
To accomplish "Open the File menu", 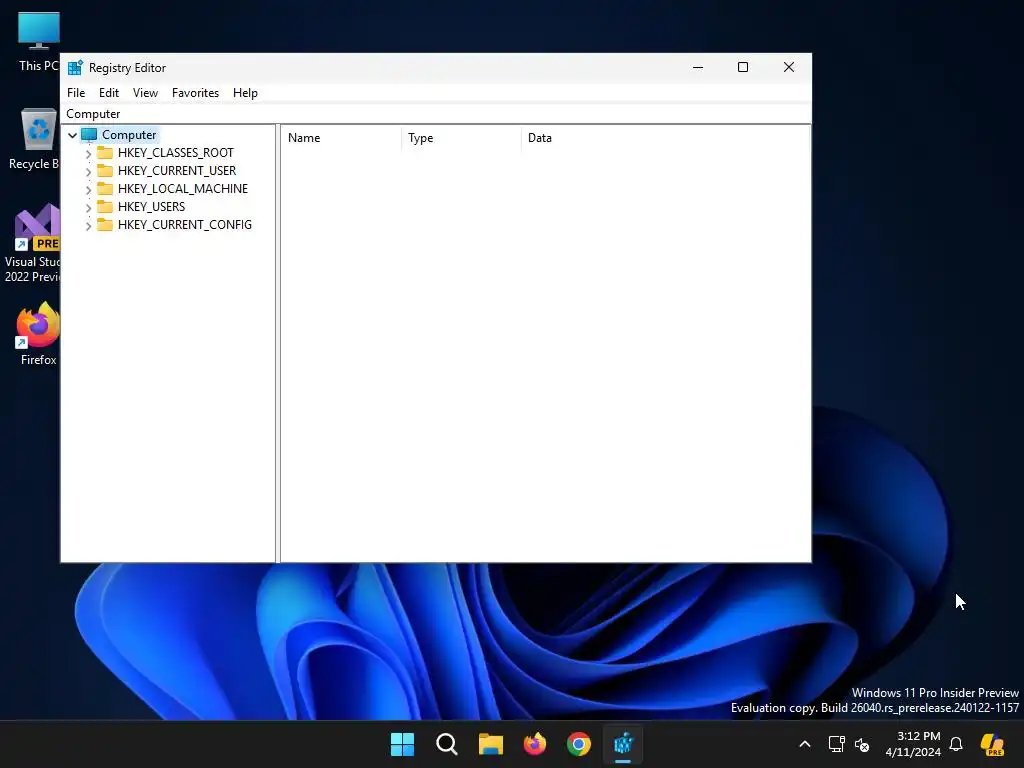I will coord(76,93).
